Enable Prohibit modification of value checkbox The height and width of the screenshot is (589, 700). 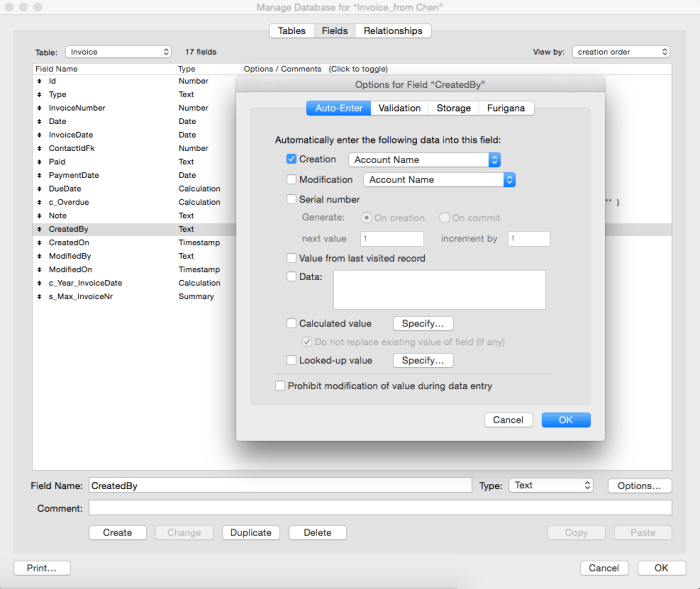click(x=280, y=385)
